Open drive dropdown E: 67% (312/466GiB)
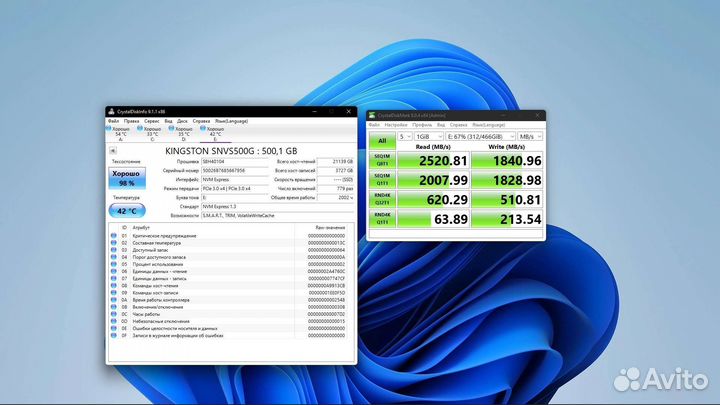 pyautogui.click(x=480, y=136)
